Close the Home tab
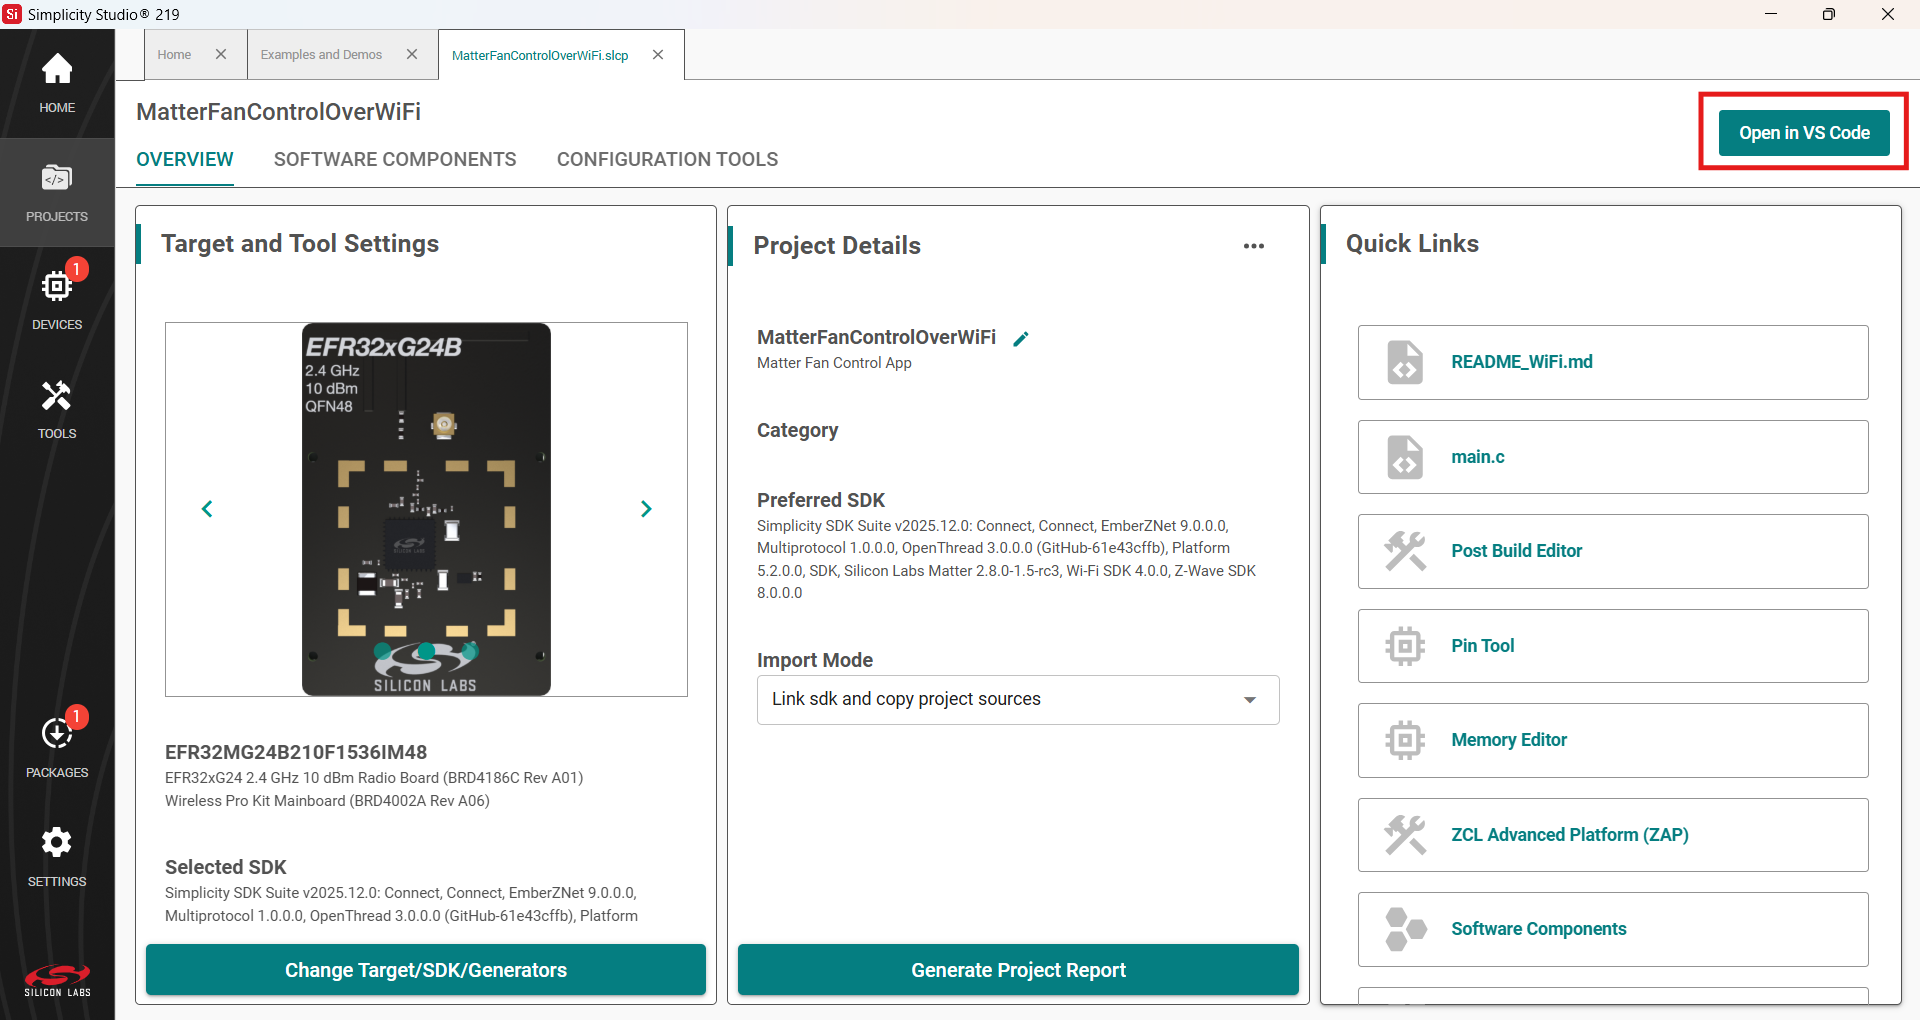The height and width of the screenshot is (1020, 1920). point(221,54)
